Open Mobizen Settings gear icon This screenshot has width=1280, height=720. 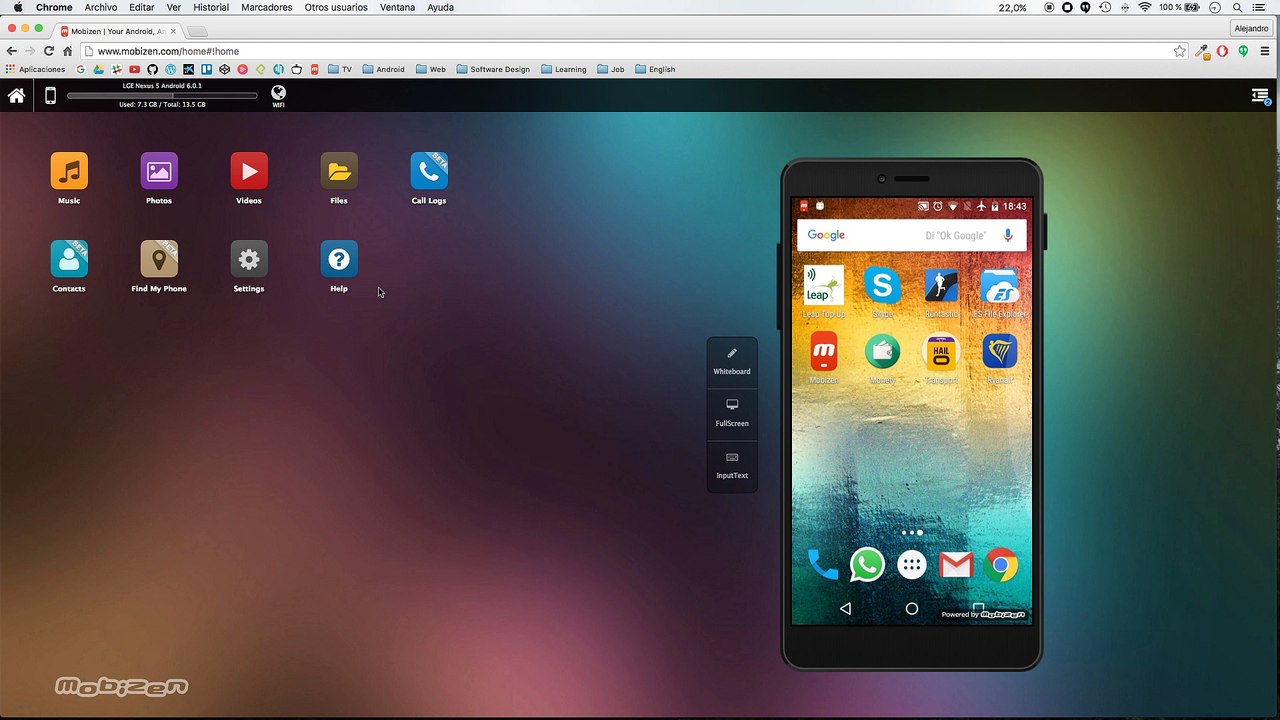[x=249, y=259]
